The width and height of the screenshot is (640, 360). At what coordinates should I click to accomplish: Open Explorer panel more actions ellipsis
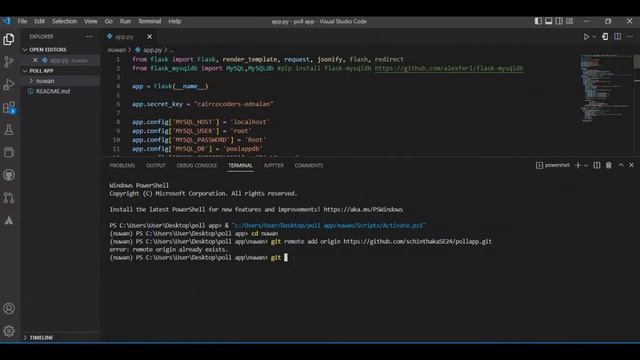(x=89, y=37)
